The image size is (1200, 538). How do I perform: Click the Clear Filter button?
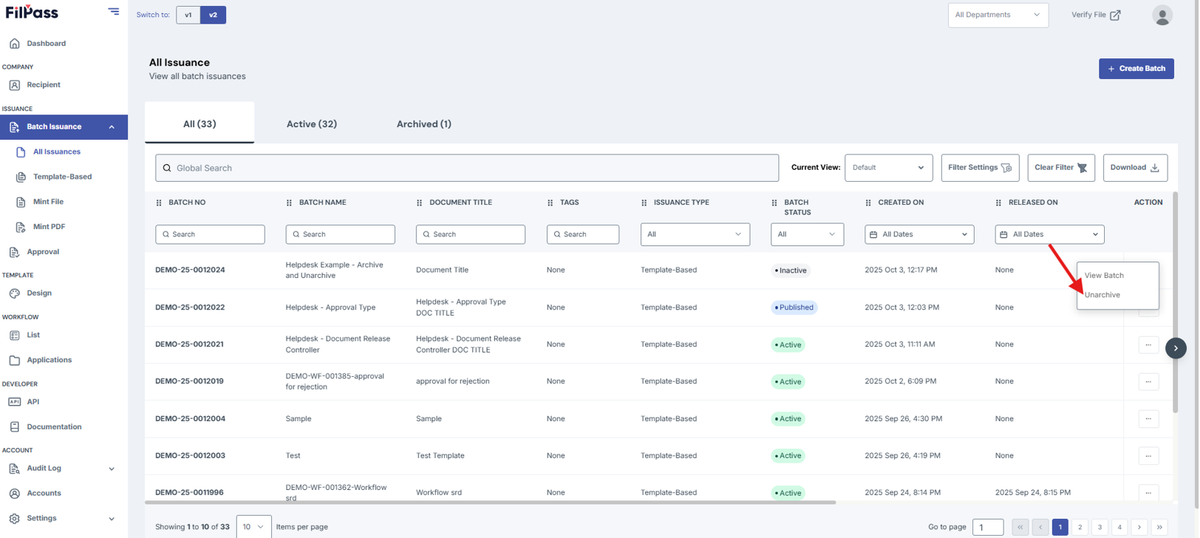click(1061, 168)
